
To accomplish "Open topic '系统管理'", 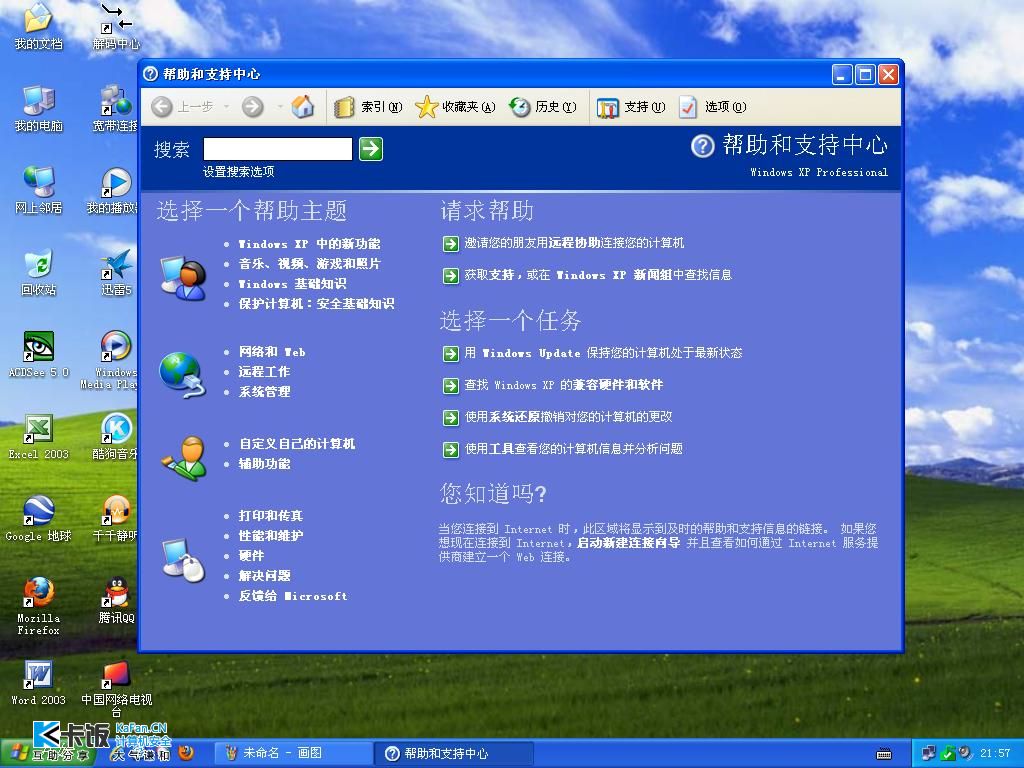I will [x=264, y=392].
